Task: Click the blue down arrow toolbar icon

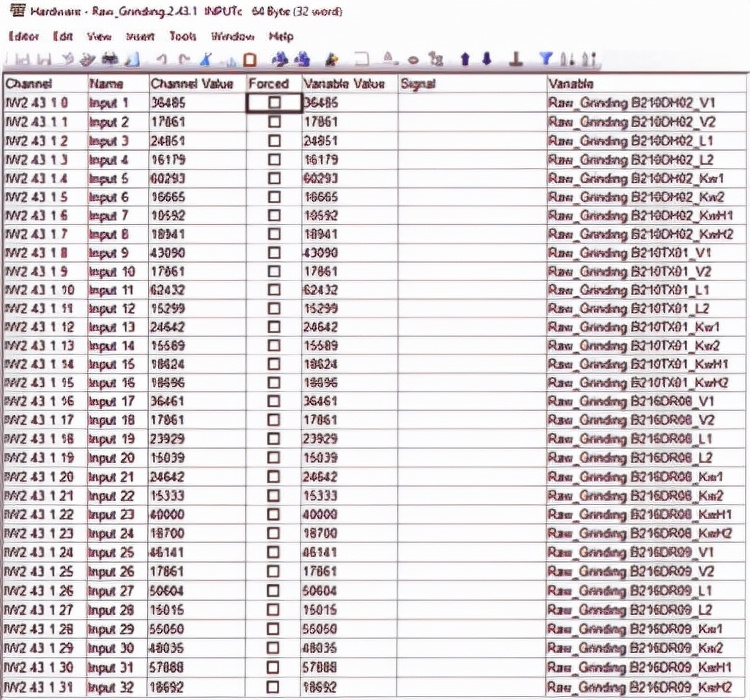Action: point(486,59)
